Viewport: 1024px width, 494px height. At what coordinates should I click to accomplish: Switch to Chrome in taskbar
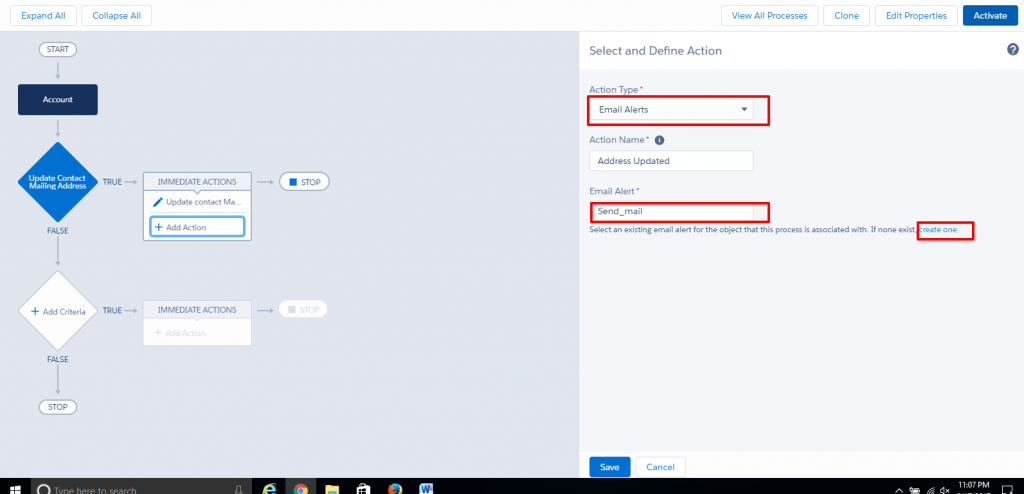(300, 489)
